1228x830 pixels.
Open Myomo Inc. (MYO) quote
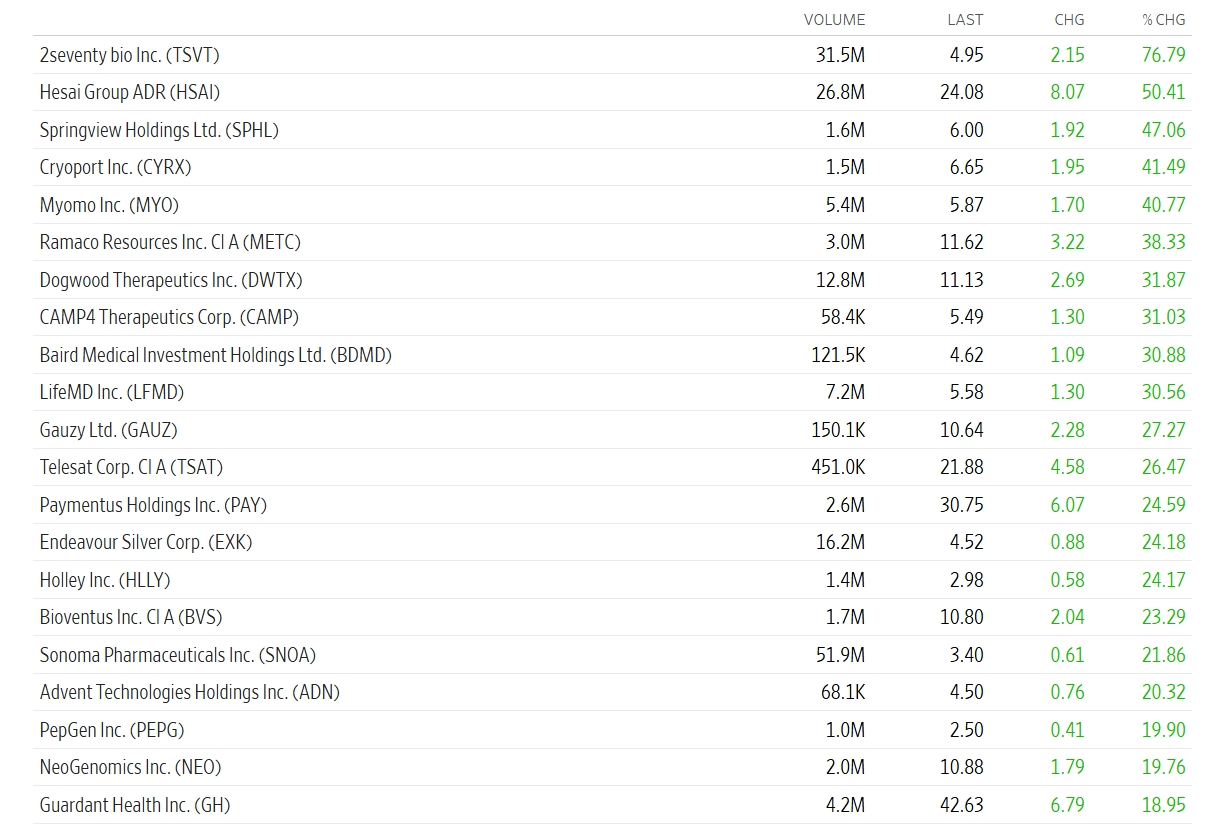pyautogui.click(x=109, y=205)
